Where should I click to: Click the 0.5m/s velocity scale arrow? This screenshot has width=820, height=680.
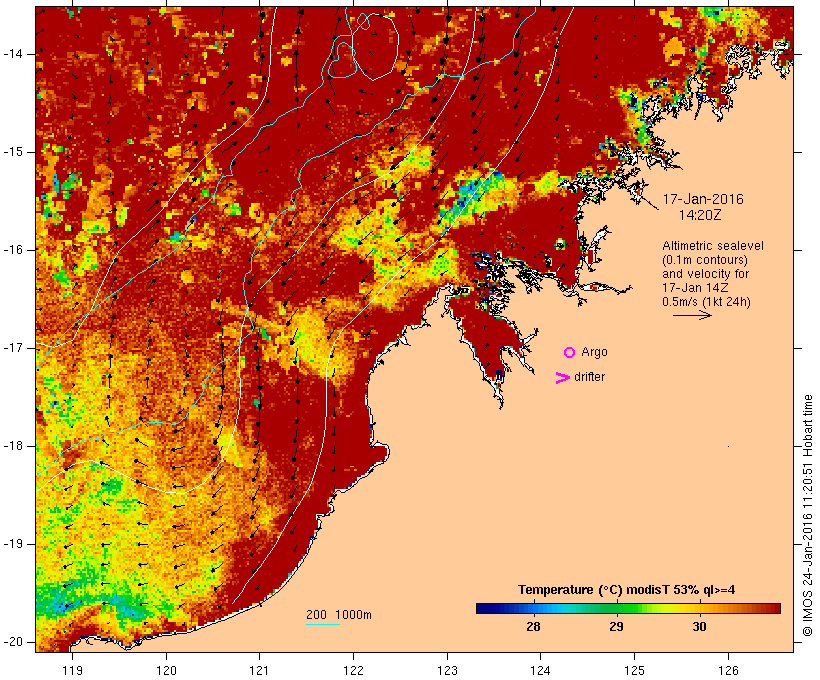(692, 315)
